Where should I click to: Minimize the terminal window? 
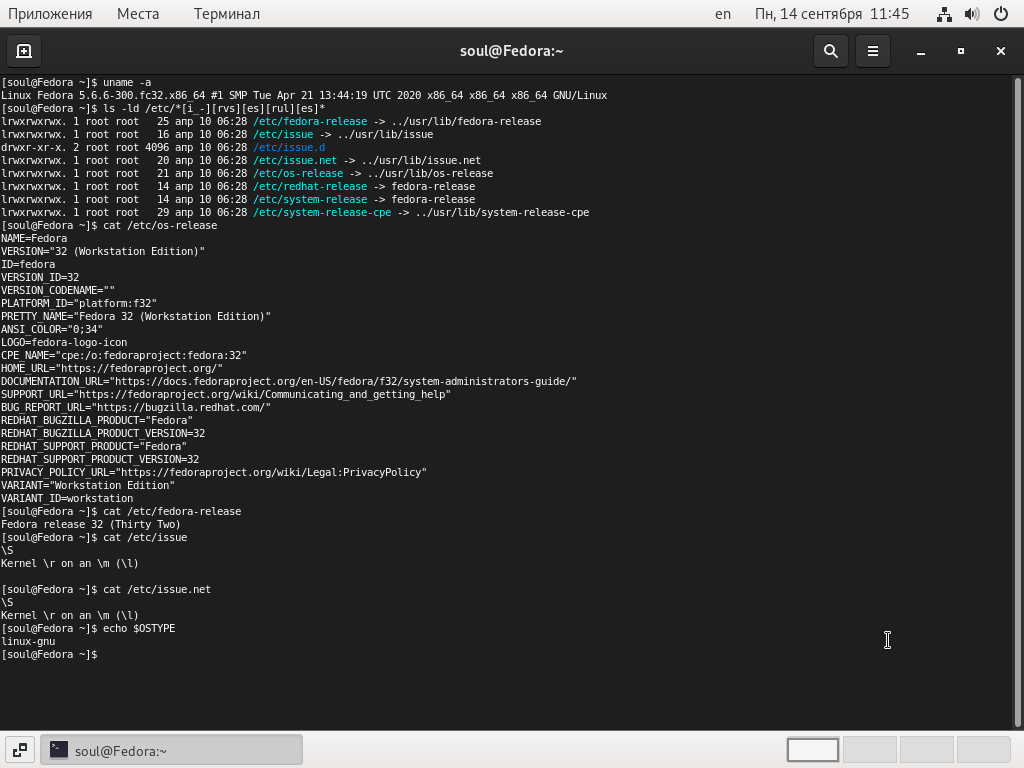pyautogui.click(x=921, y=51)
